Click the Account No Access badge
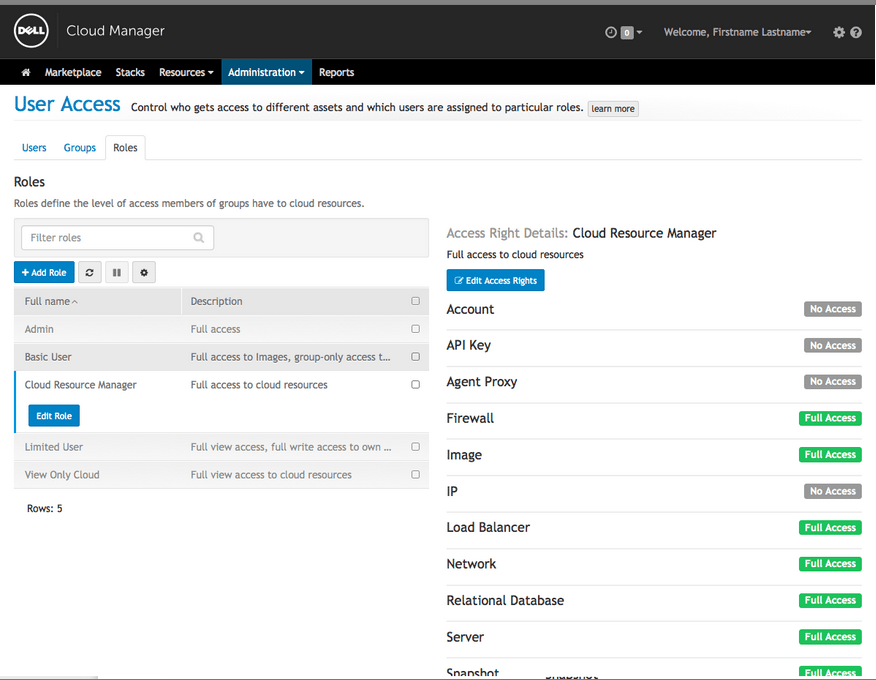Screen dimensions: 876x680 pos(832,309)
